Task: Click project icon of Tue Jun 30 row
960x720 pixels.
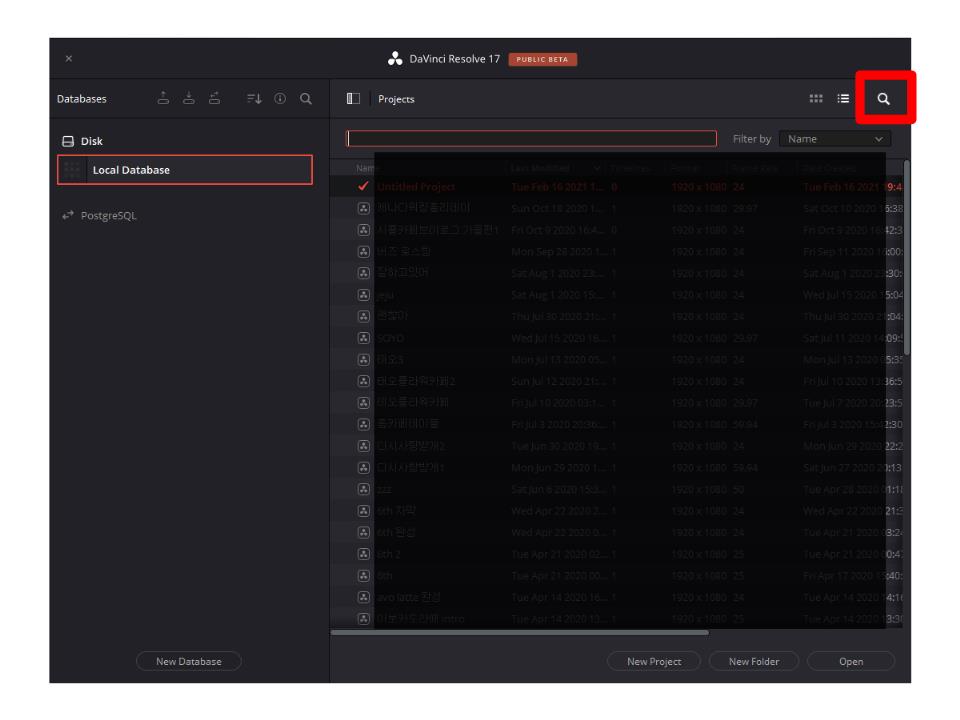Action: 364,446
